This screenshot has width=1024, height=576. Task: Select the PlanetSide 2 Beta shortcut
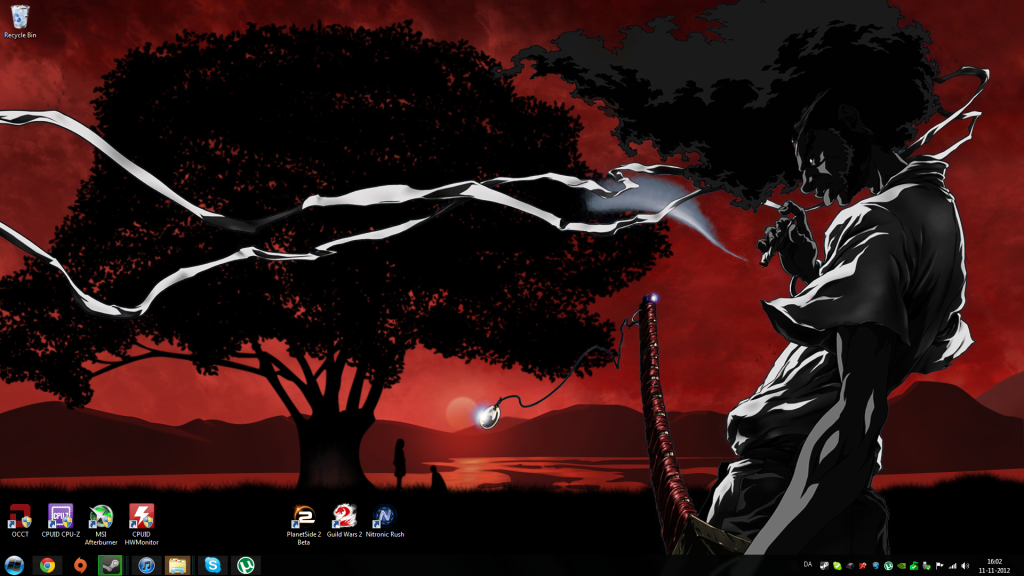point(304,524)
